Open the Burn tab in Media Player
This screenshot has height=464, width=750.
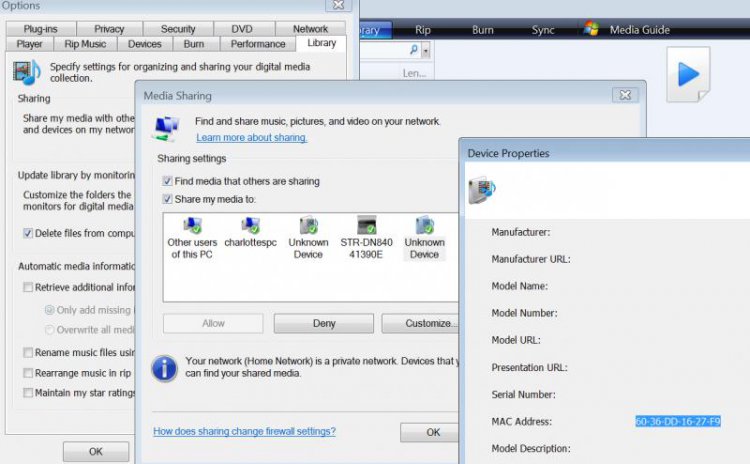pos(483,30)
